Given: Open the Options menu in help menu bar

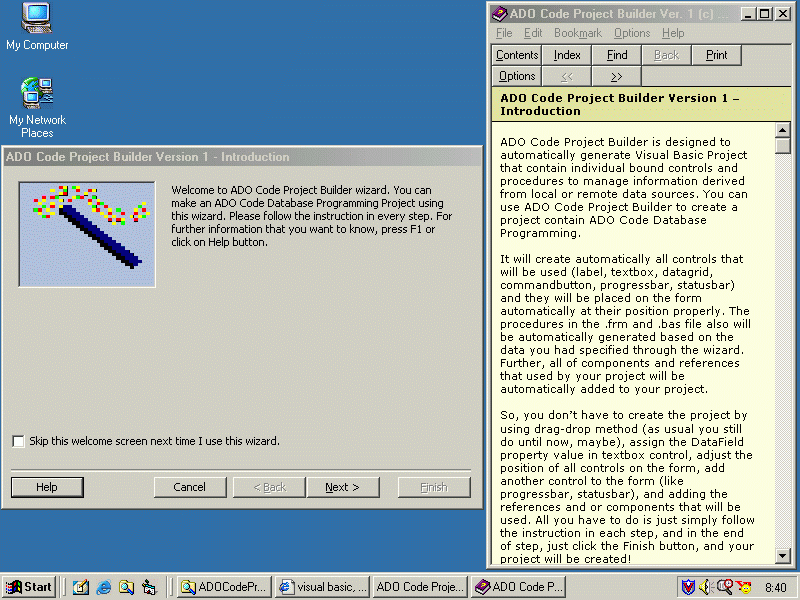Looking at the screenshot, I should [x=632, y=33].
